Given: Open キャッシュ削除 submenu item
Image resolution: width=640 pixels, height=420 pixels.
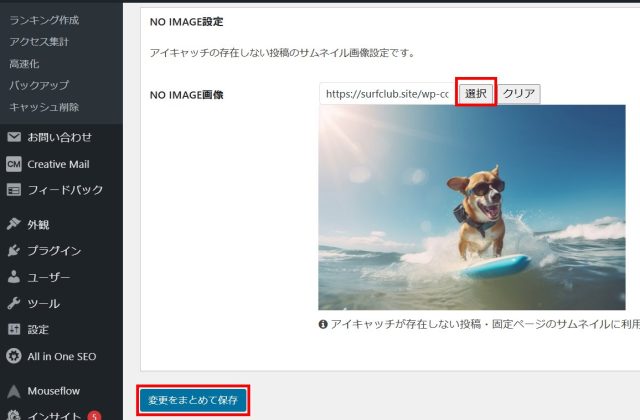Looking at the screenshot, I should [x=44, y=107].
